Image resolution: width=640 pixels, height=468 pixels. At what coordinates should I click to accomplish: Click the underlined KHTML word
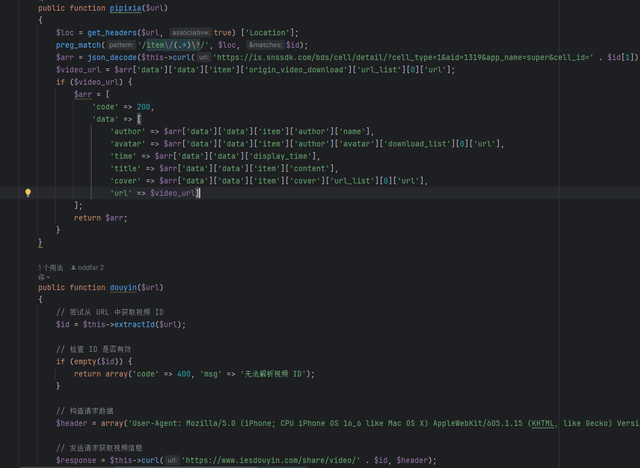click(542, 423)
